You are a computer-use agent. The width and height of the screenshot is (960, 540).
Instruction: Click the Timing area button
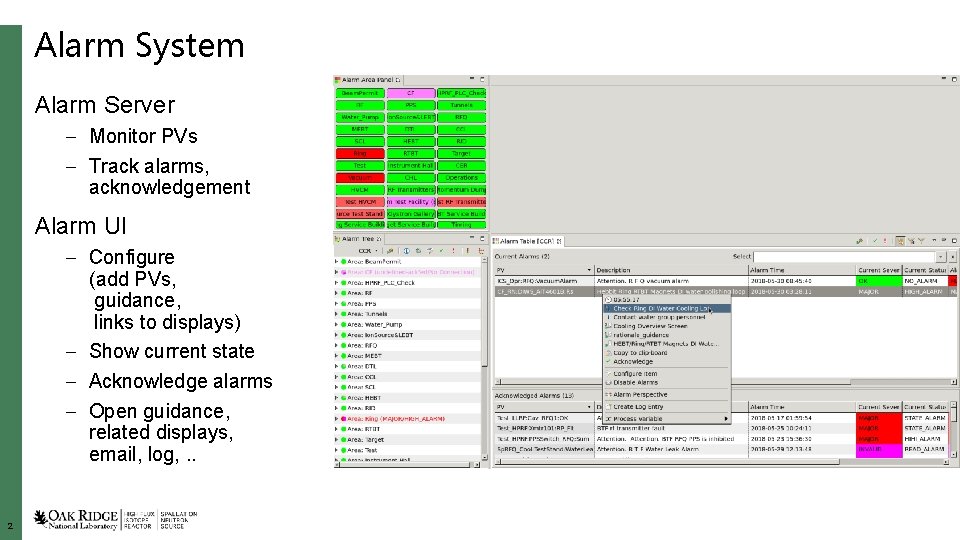[462, 225]
